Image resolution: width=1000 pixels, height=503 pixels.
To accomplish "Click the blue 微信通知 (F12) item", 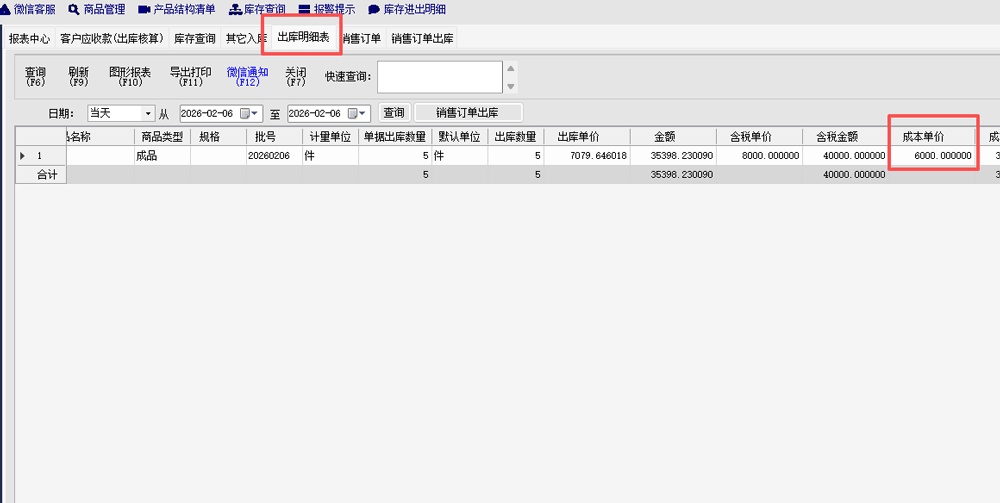I will (x=247, y=76).
